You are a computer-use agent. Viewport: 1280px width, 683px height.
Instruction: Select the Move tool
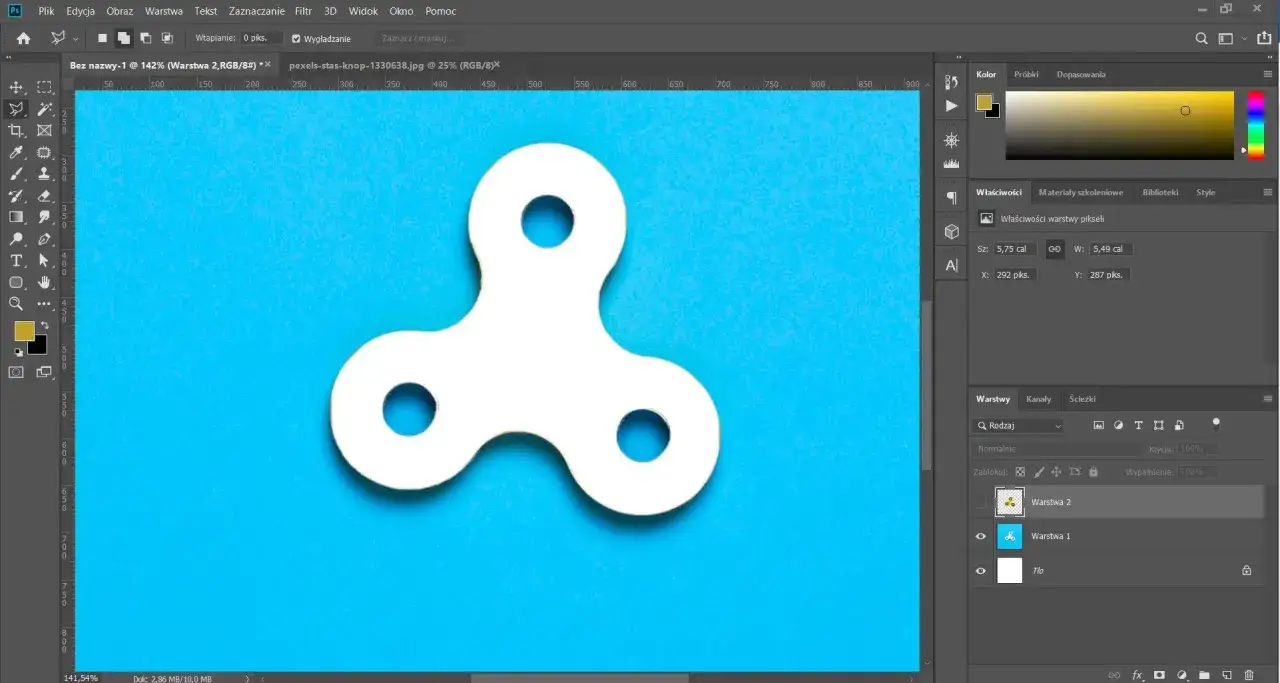(x=16, y=88)
